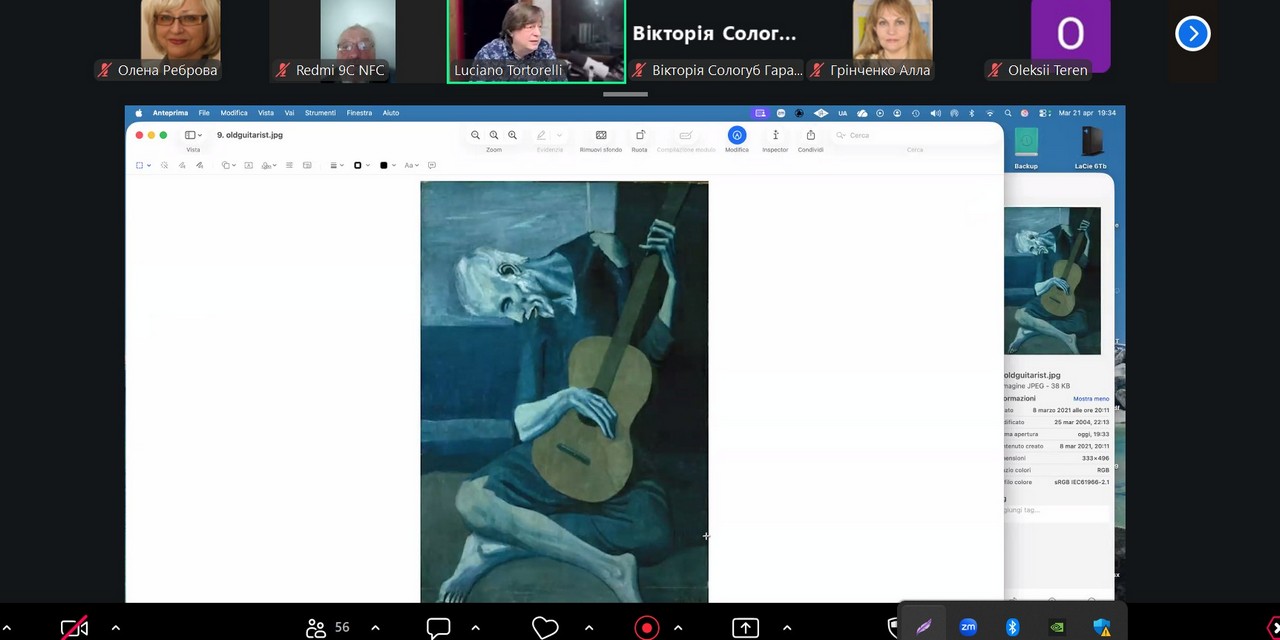Click Rimuovi sfondo background removal icon
The width and height of the screenshot is (1280, 640).
(x=601, y=136)
